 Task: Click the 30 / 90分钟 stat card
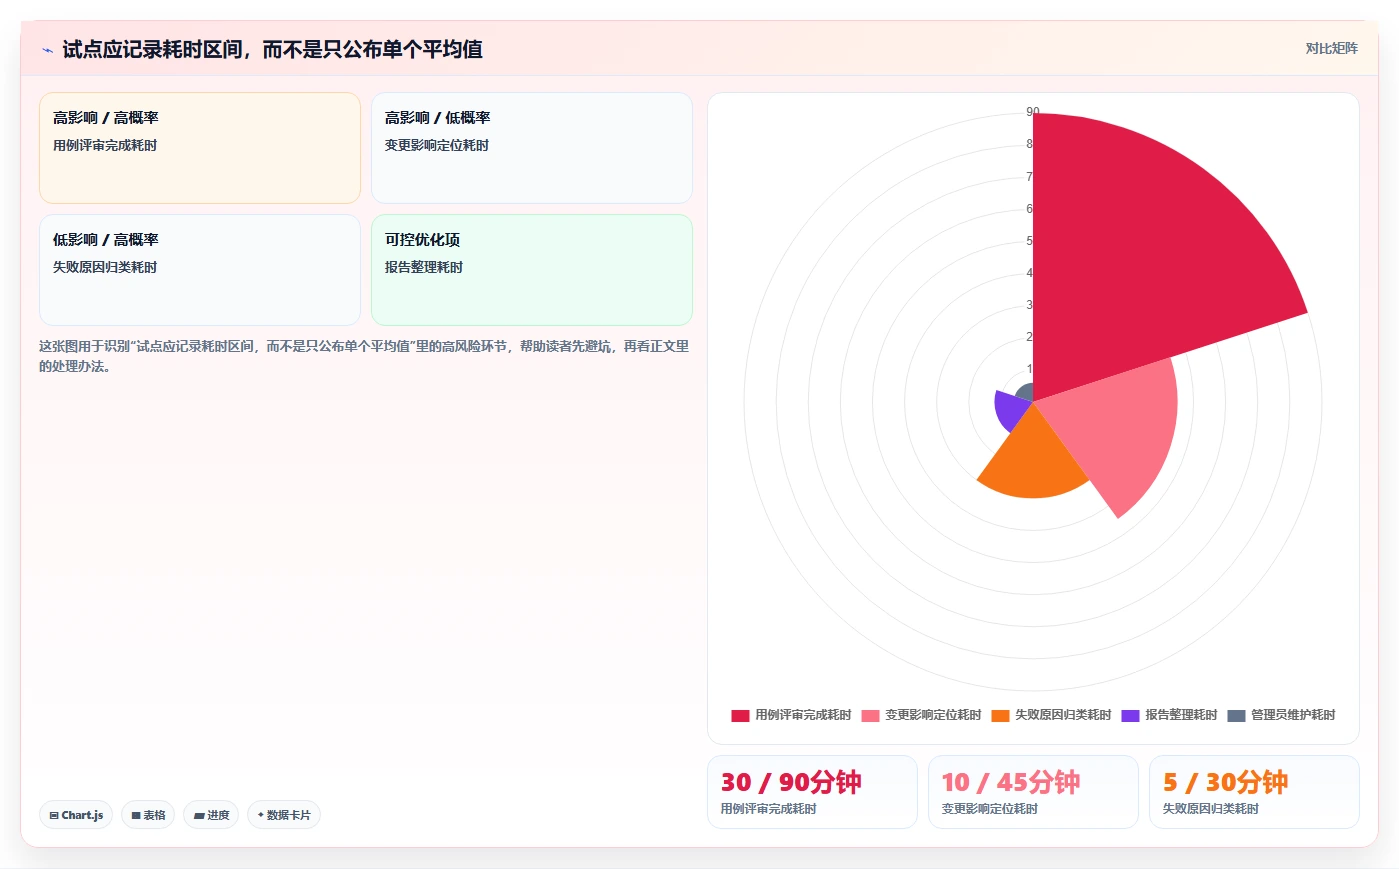pos(812,792)
